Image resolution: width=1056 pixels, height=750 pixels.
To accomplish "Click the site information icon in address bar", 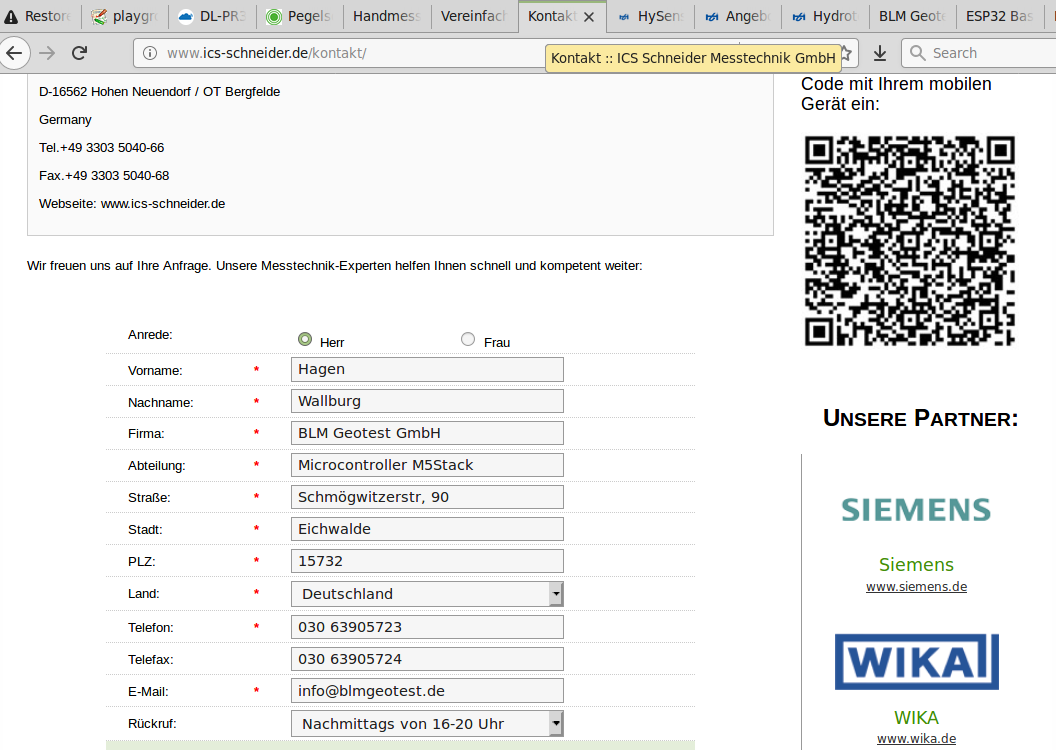I will click(150, 53).
